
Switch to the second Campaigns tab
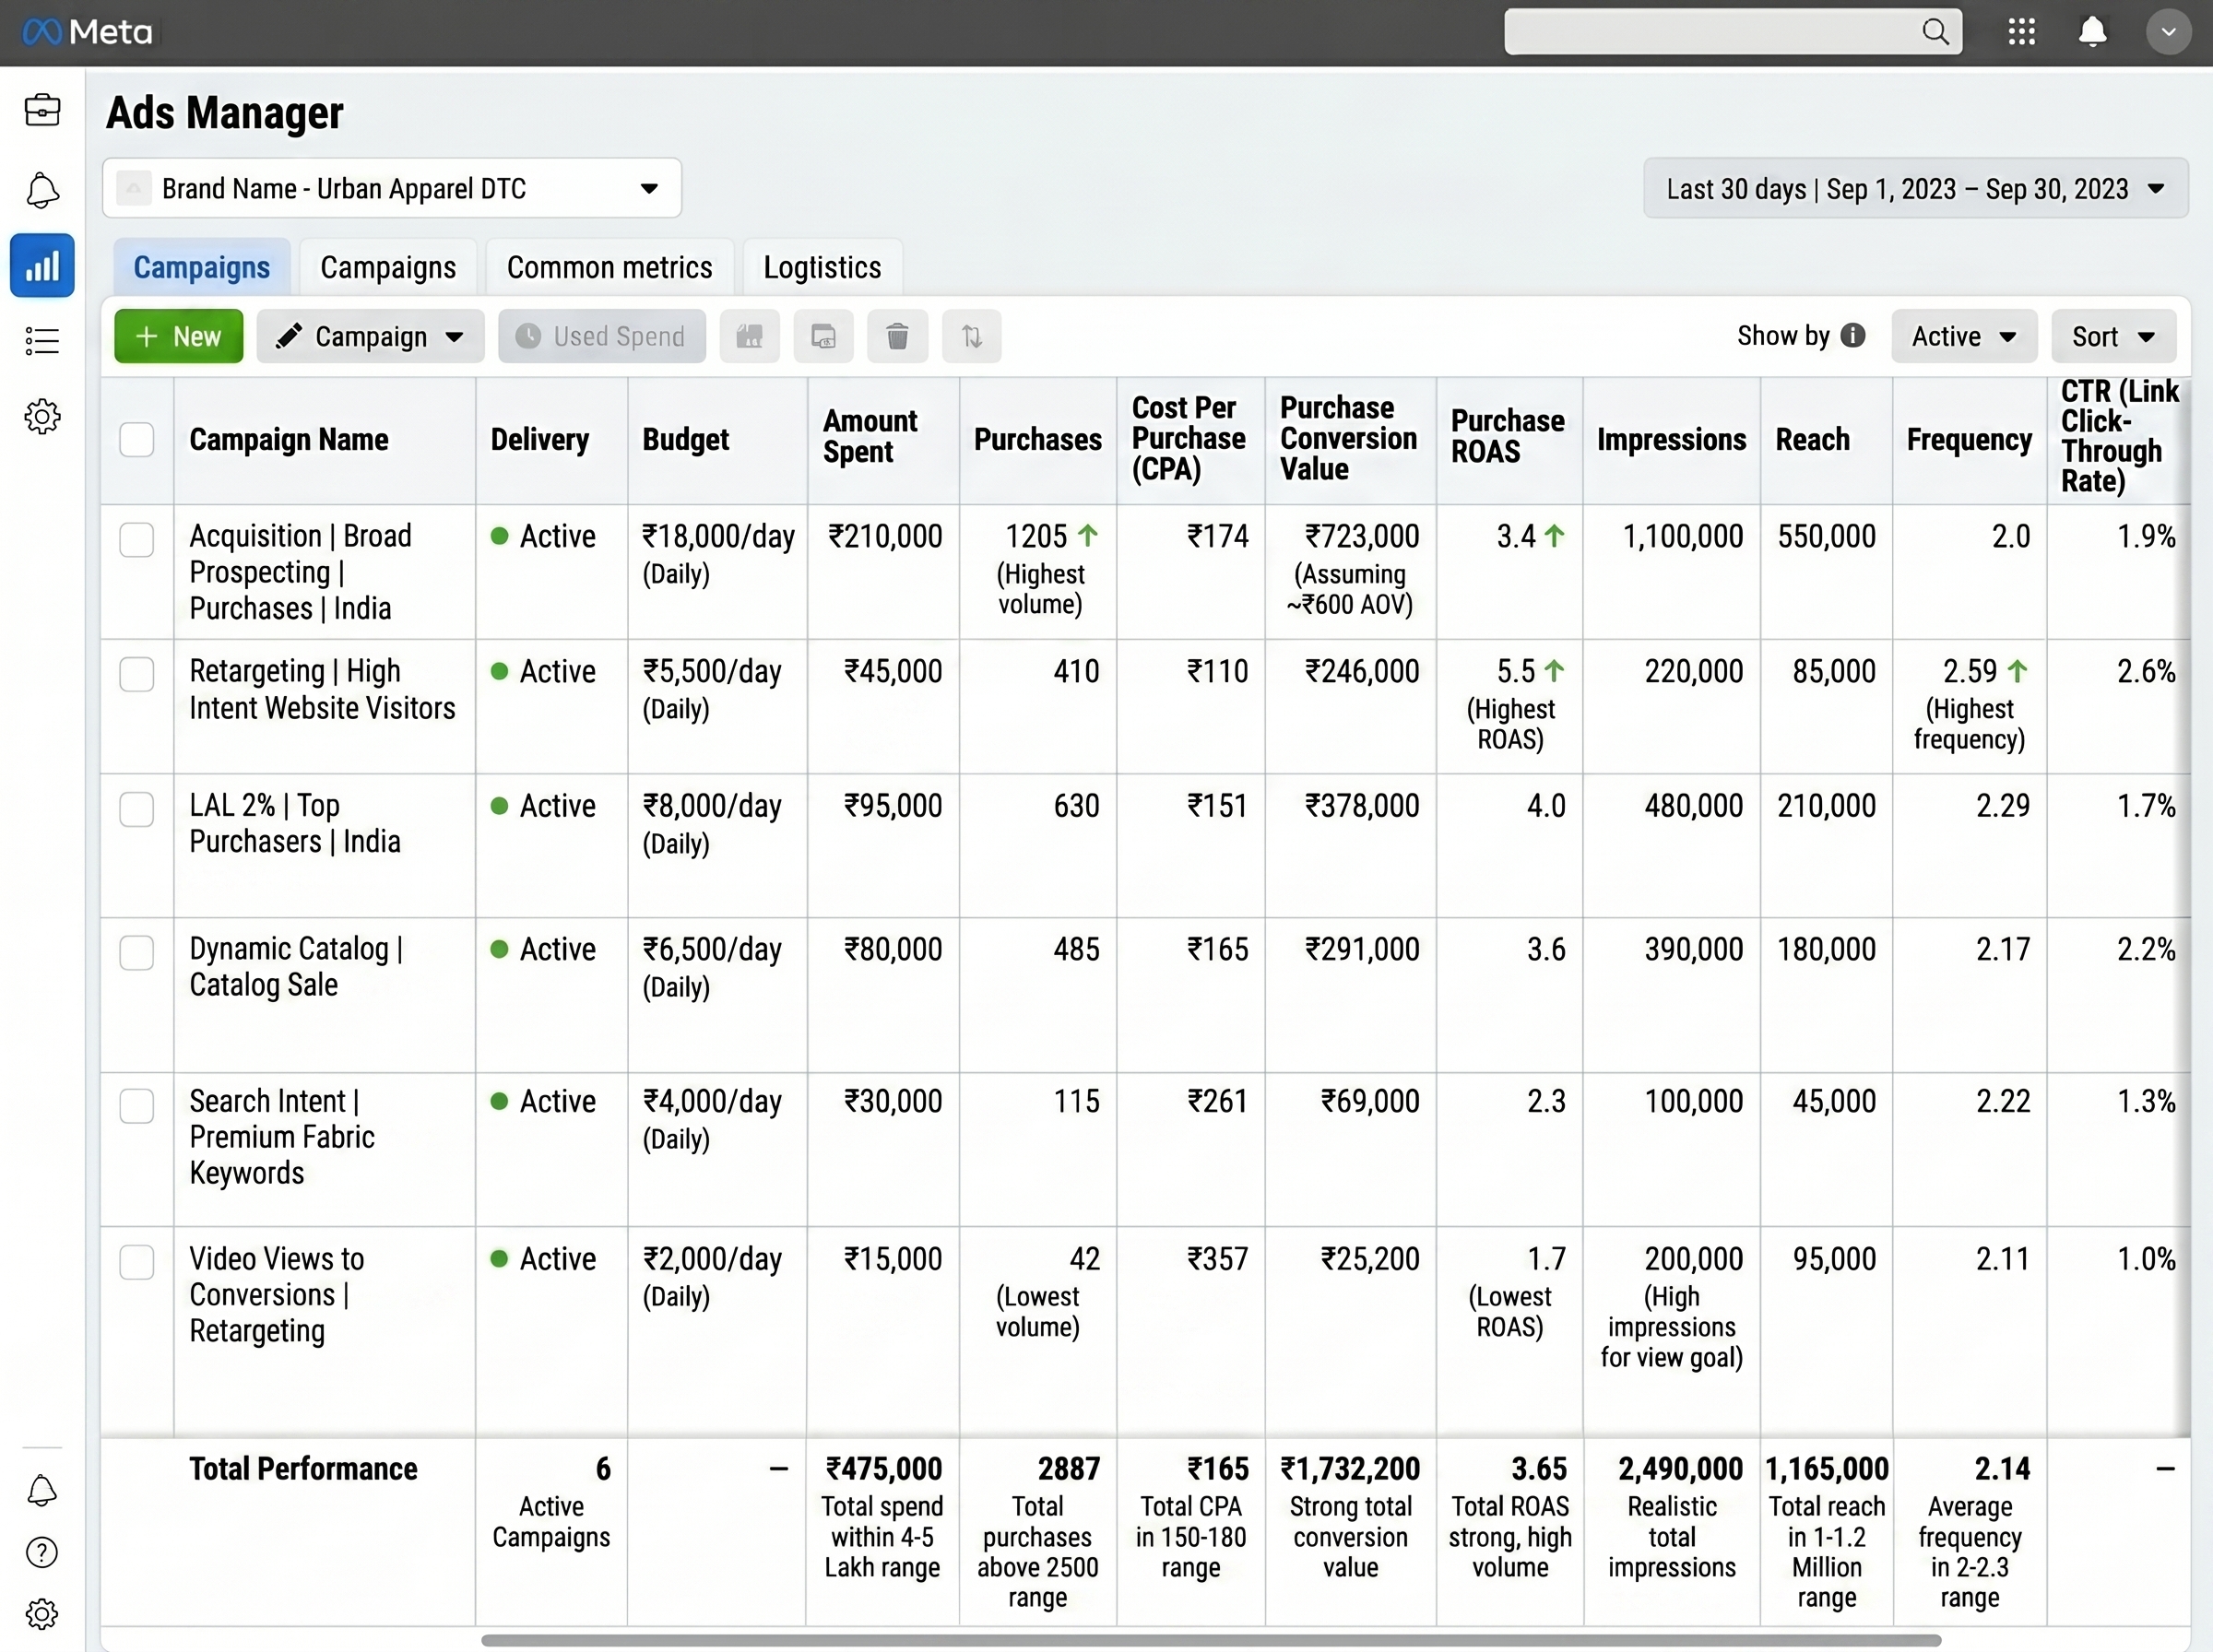tap(388, 267)
